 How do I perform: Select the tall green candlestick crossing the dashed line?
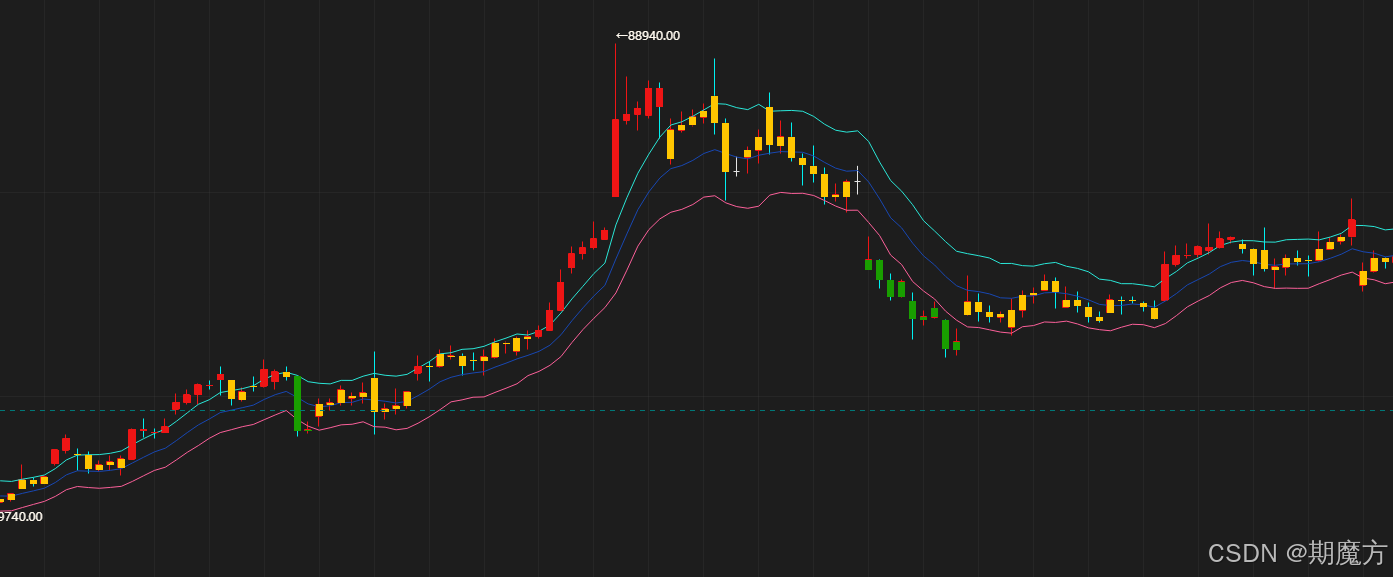(297, 403)
